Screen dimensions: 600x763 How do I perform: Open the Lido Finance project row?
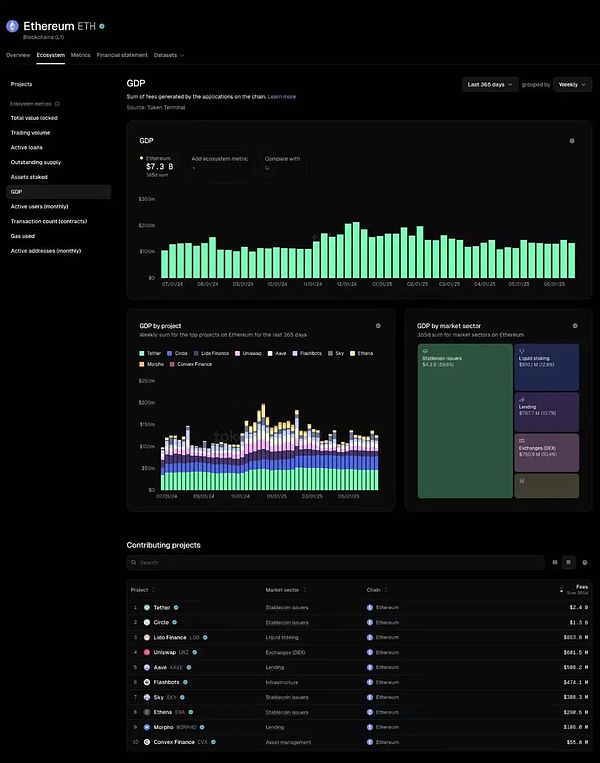[168, 637]
